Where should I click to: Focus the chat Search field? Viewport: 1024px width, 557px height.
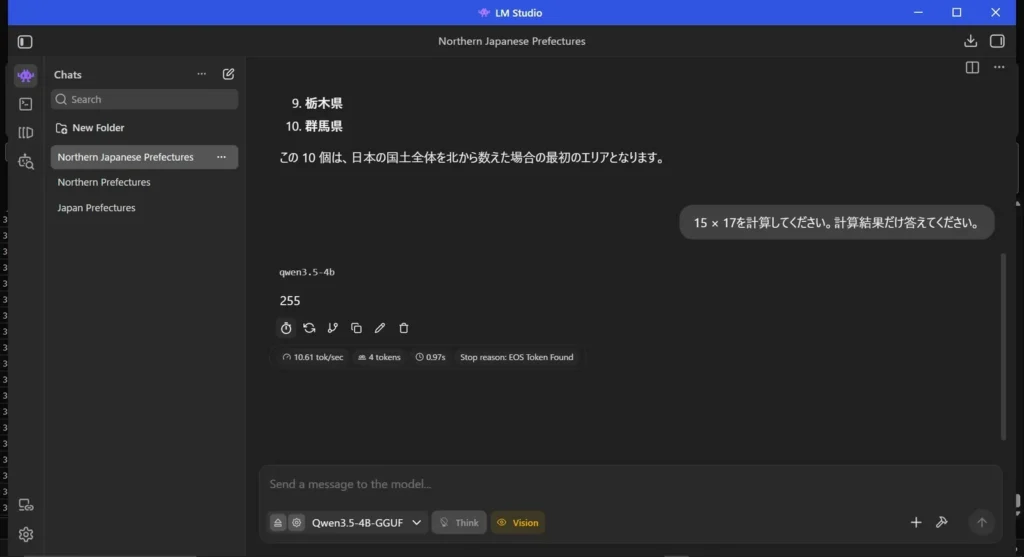click(144, 99)
